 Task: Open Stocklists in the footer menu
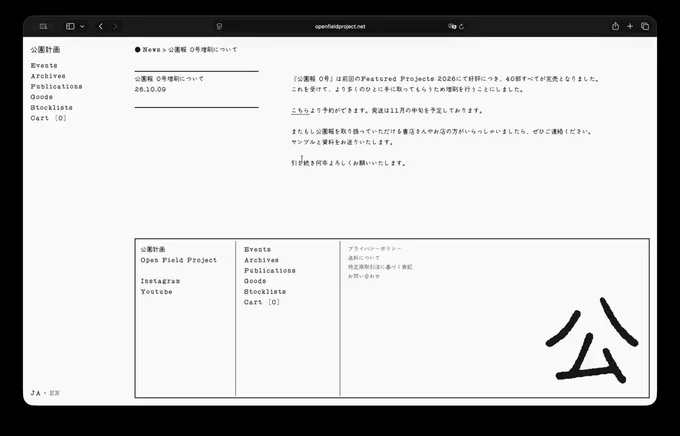point(265,292)
